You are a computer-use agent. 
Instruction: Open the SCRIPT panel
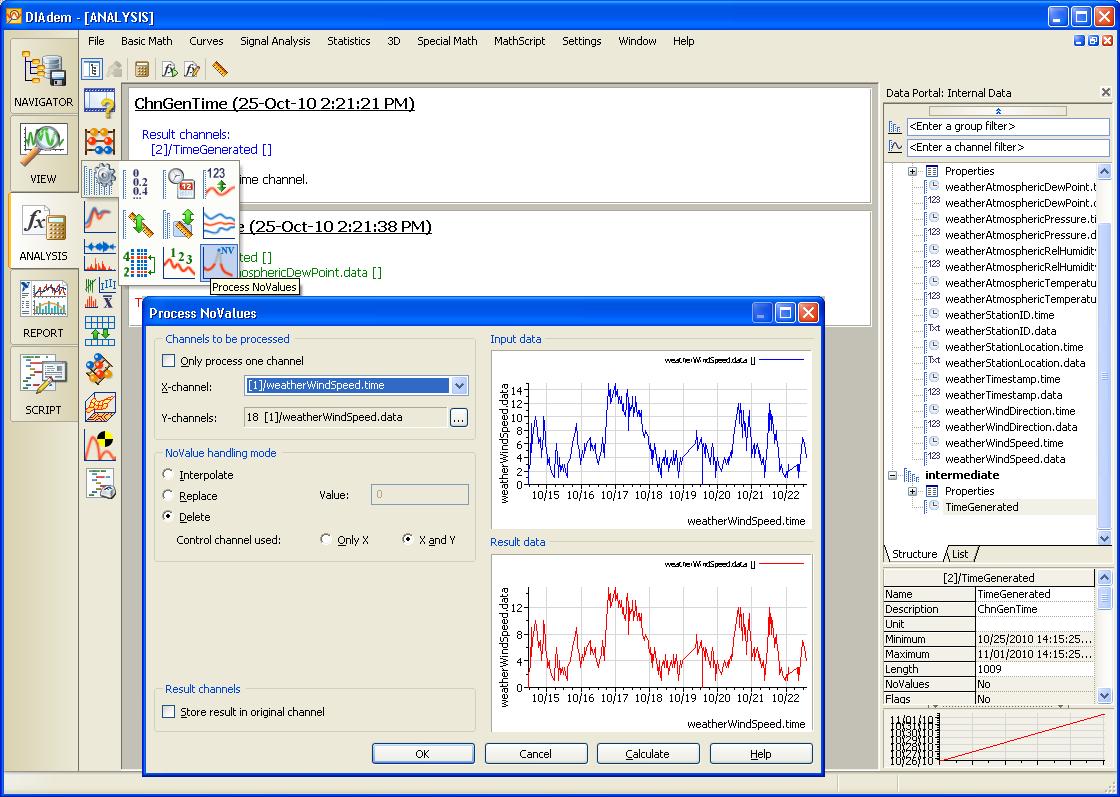pos(43,384)
